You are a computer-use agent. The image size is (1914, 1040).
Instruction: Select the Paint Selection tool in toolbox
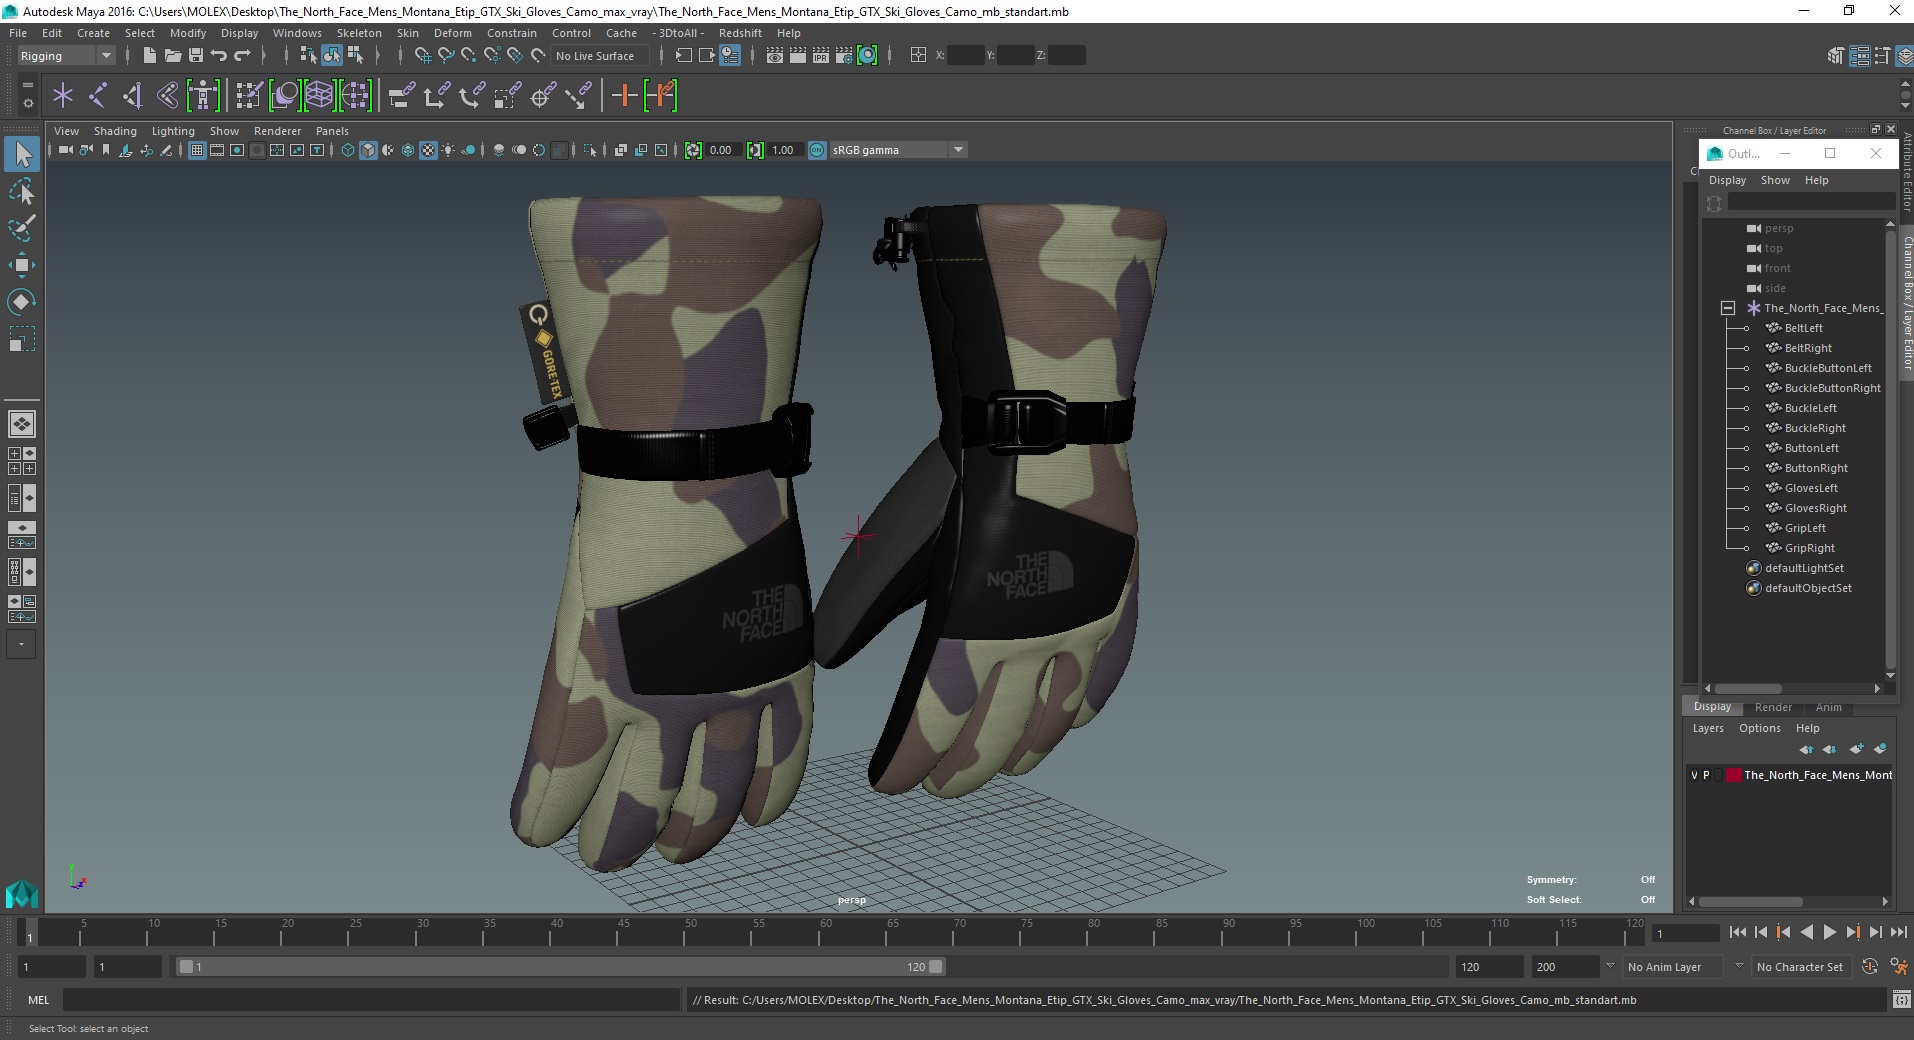coord(22,228)
